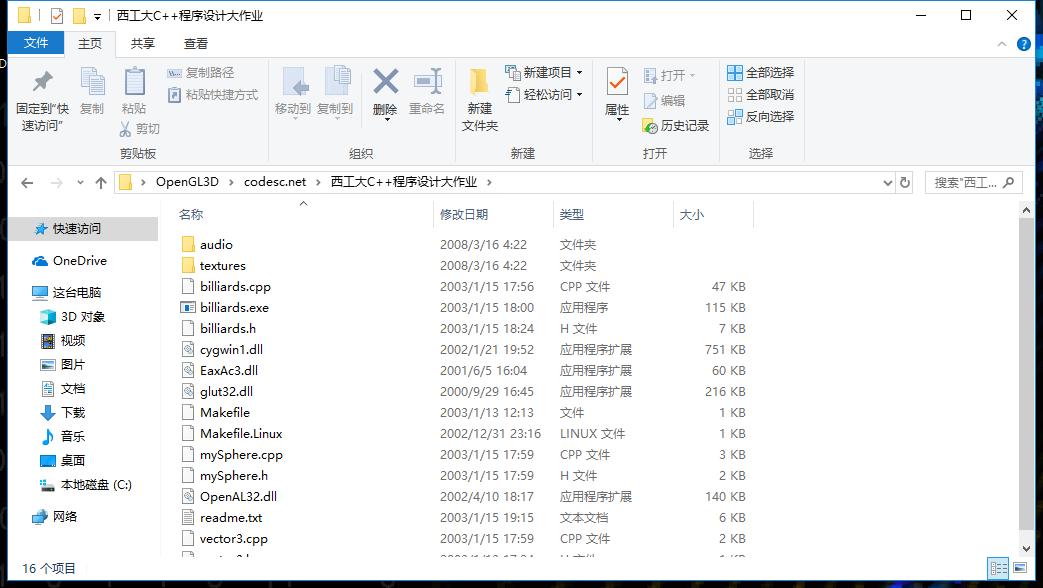
Task: Create a new folder with the ribbon icon
Action: (x=479, y=96)
